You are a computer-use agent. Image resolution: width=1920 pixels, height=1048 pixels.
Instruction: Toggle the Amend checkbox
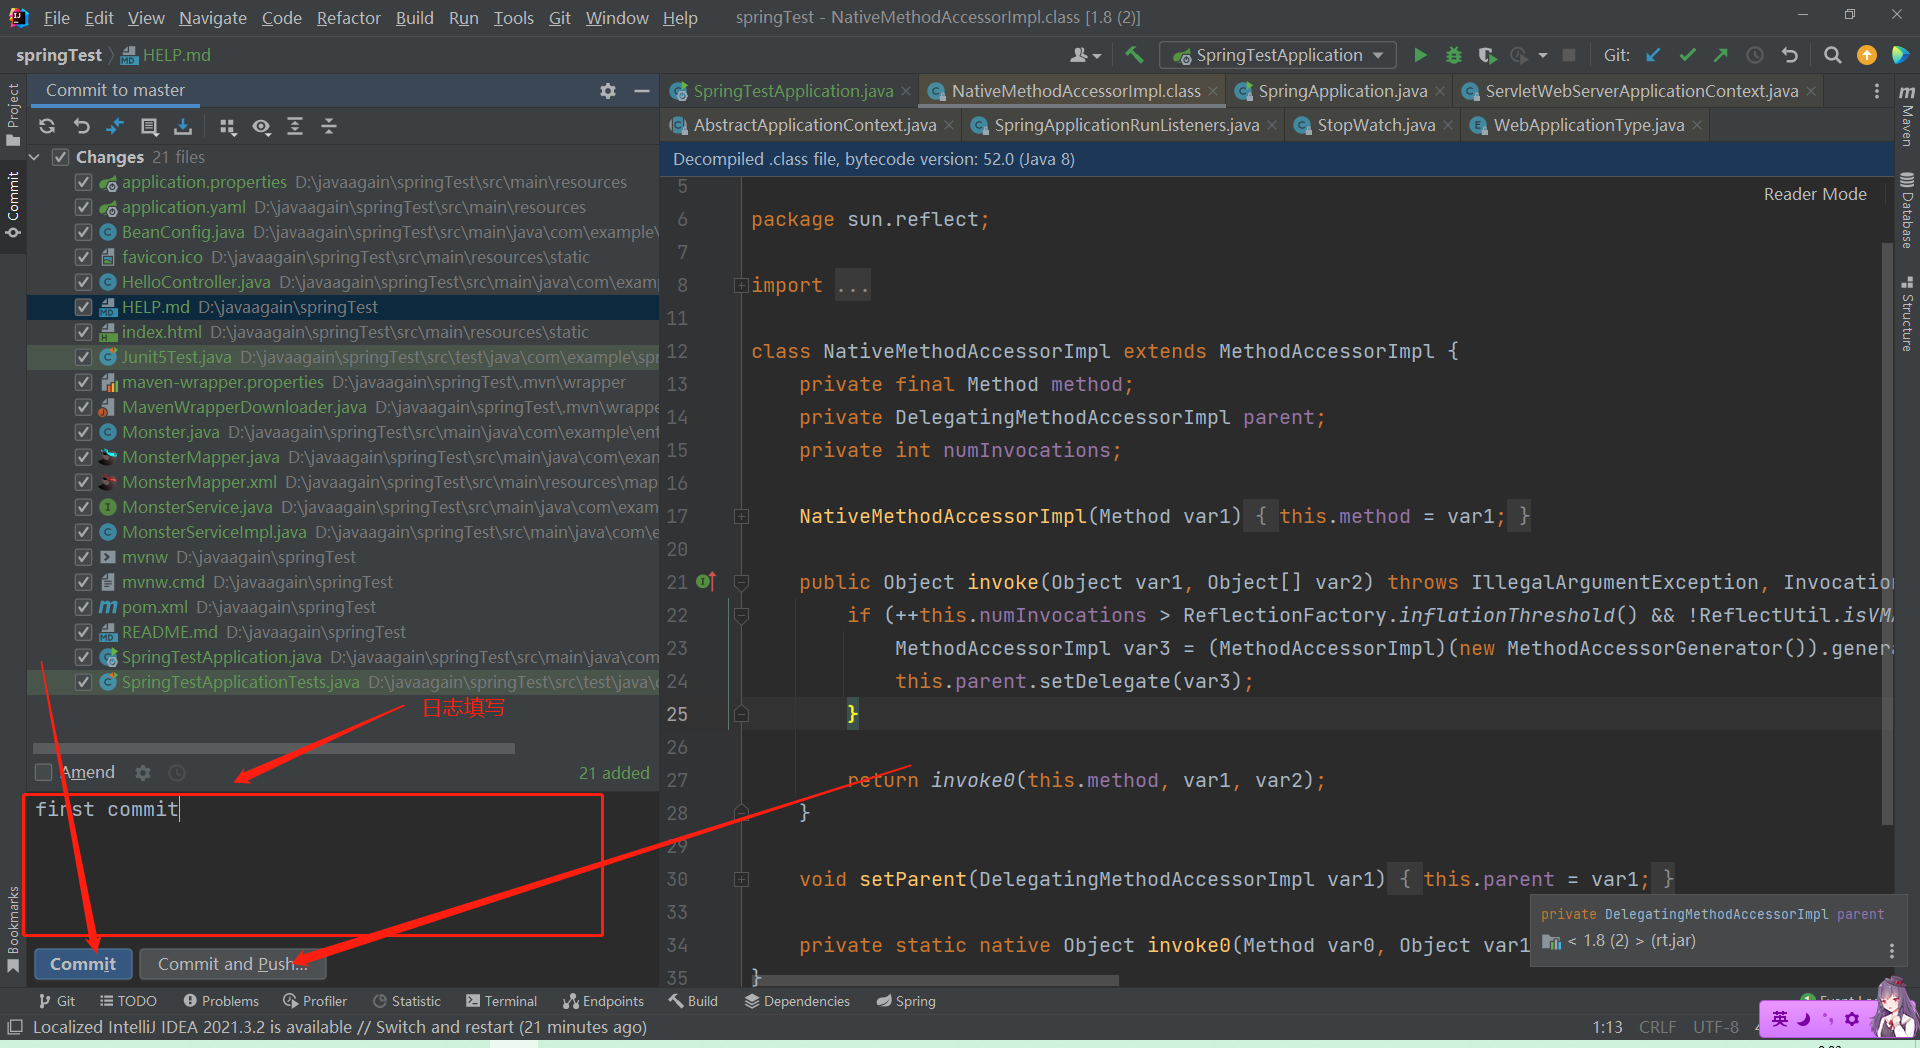pos(43,772)
